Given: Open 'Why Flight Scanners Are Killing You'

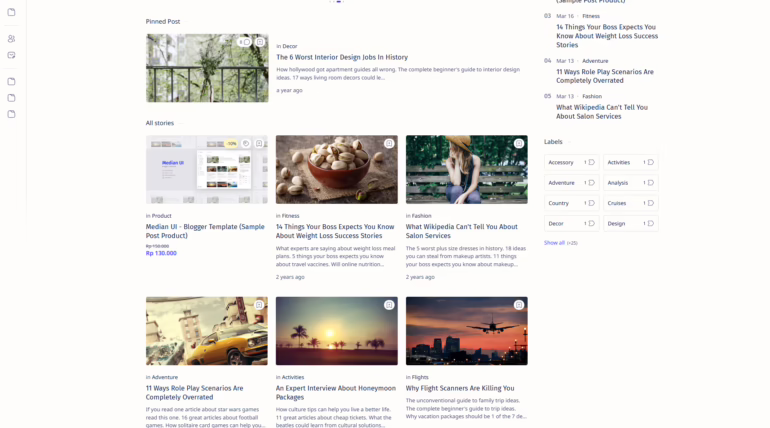Looking at the screenshot, I should (460, 388).
